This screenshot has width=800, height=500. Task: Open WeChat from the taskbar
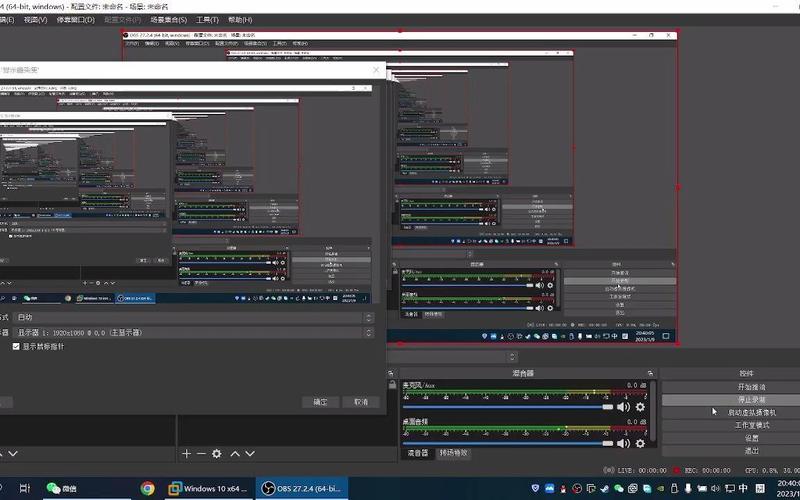click(x=62, y=488)
